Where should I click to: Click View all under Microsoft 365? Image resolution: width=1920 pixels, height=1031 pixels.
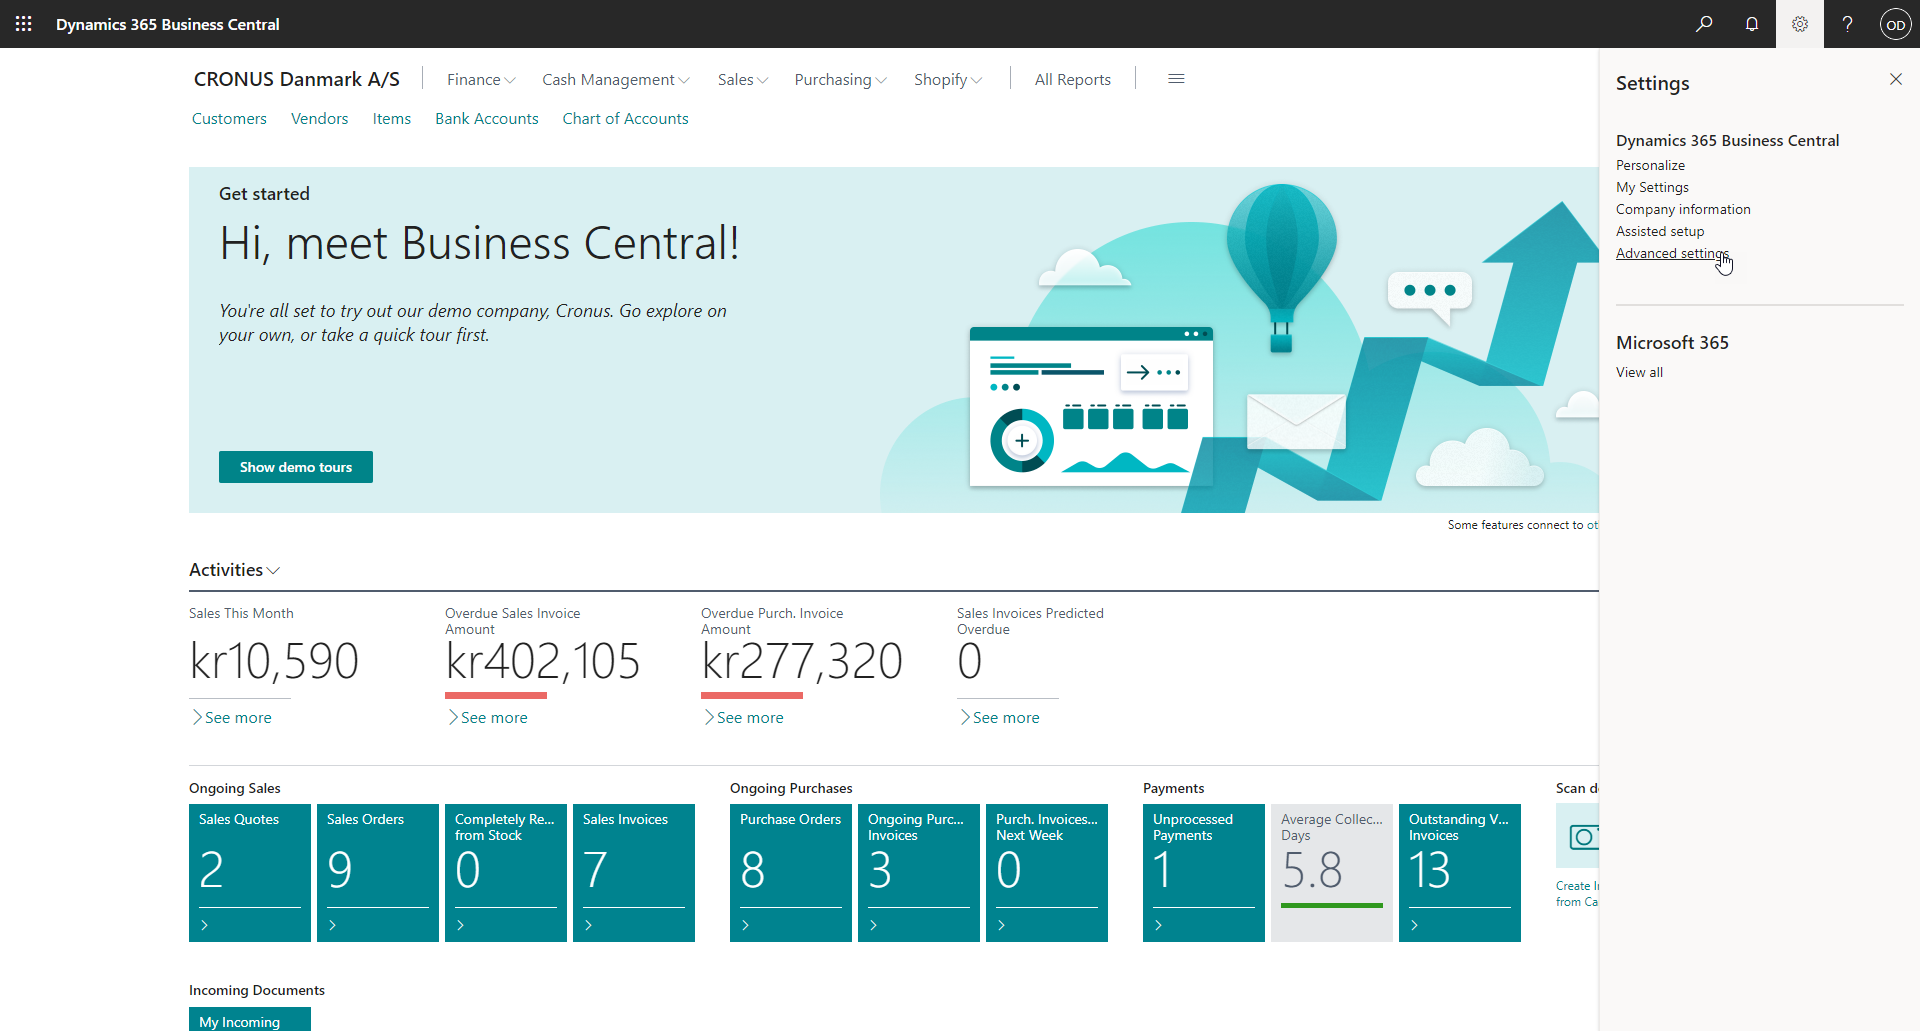[x=1639, y=372]
